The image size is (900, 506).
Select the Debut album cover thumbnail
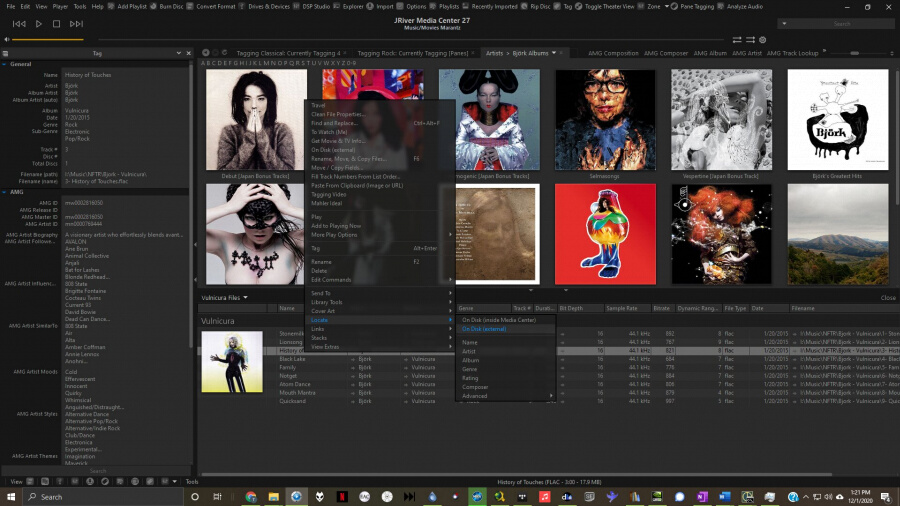coord(256,119)
